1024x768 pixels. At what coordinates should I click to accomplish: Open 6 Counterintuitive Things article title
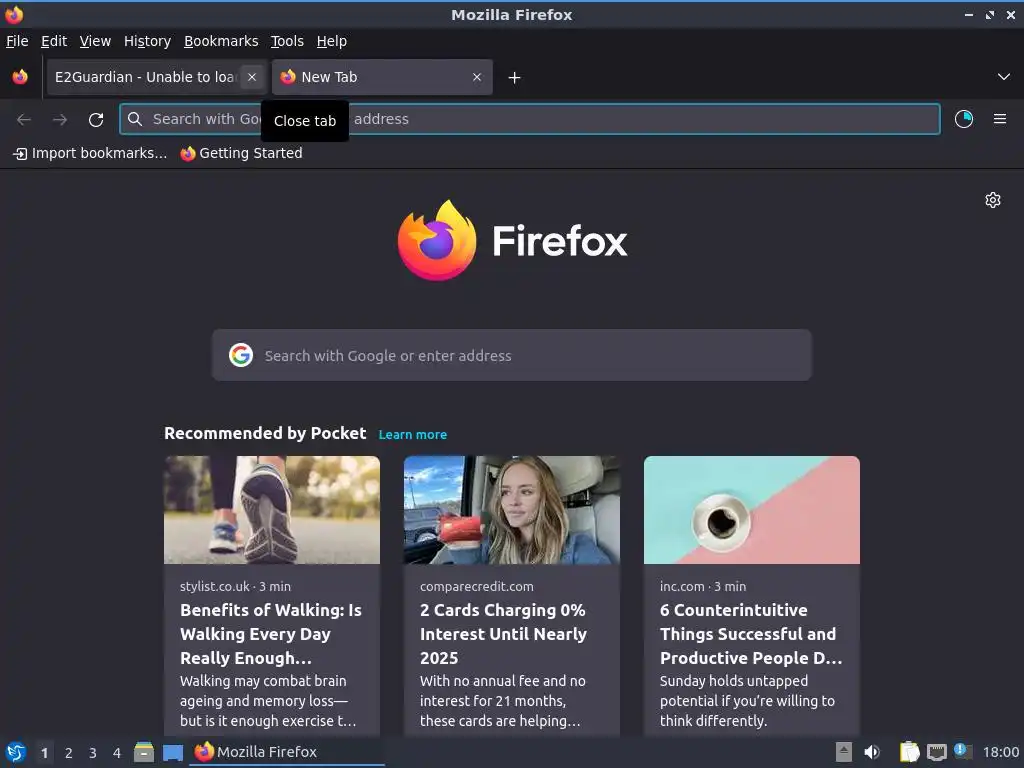point(751,634)
